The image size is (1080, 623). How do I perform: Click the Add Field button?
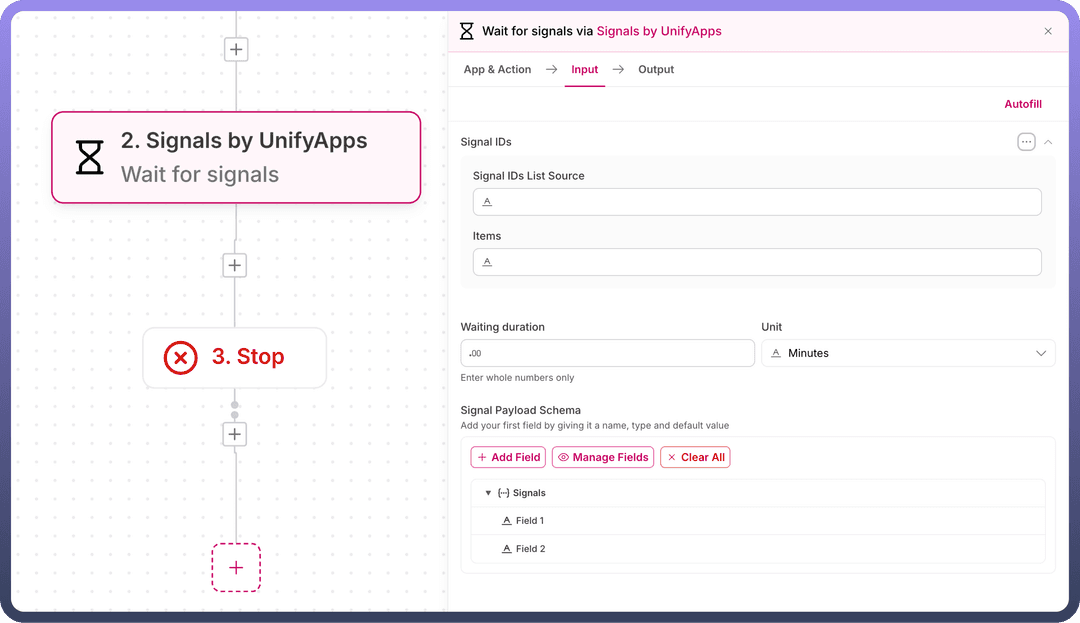point(508,457)
